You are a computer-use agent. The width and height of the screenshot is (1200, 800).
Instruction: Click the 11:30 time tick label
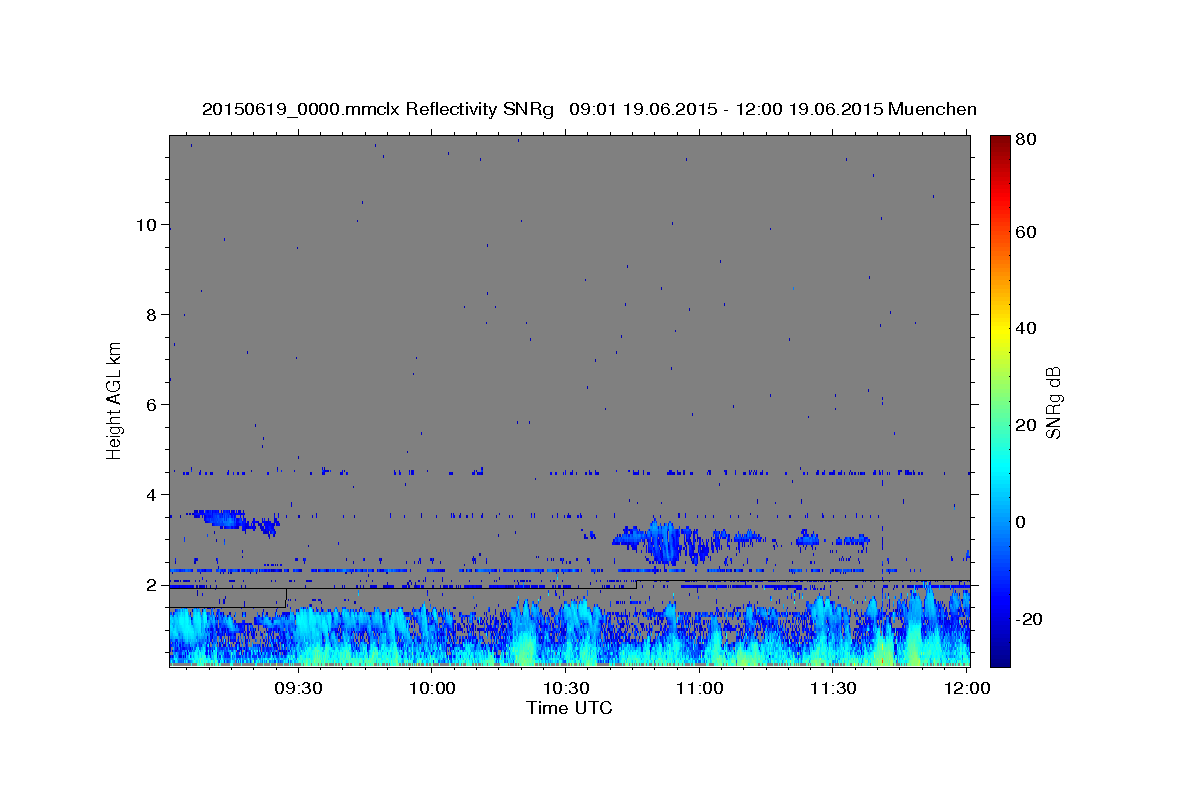click(x=833, y=688)
